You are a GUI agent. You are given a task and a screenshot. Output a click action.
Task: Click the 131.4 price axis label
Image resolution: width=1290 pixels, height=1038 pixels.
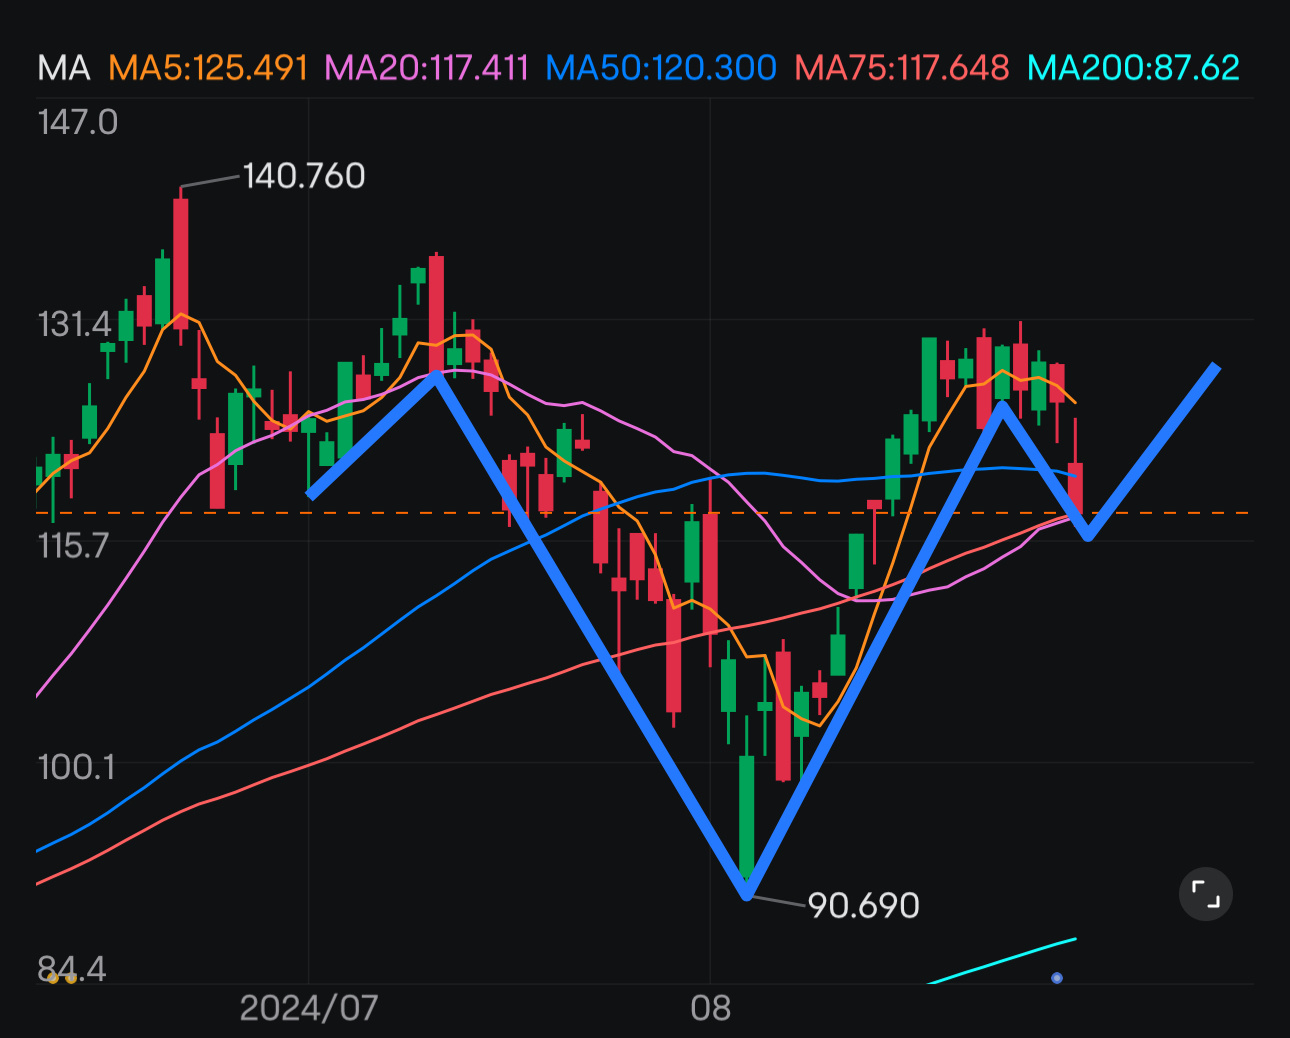pyautogui.click(x=76, y=324)
